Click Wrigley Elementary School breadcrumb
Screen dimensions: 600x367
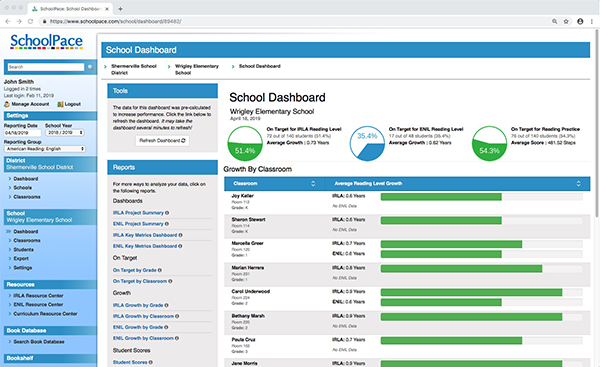tap(197, 69)
